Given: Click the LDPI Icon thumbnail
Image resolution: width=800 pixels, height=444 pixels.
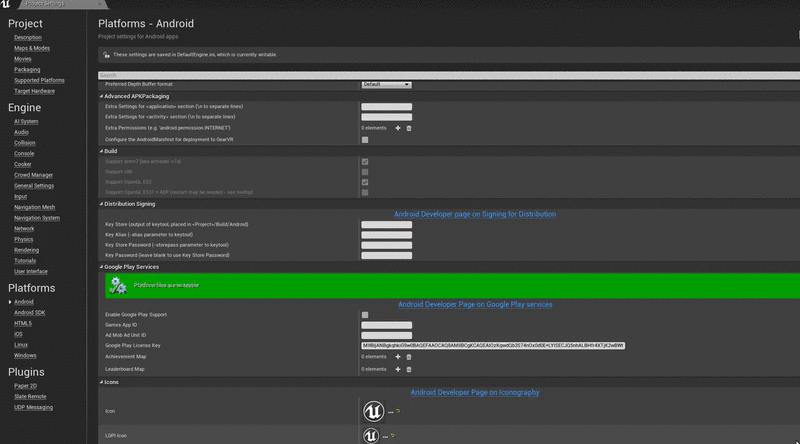Looking at the screenshot, I should point(371,435).
